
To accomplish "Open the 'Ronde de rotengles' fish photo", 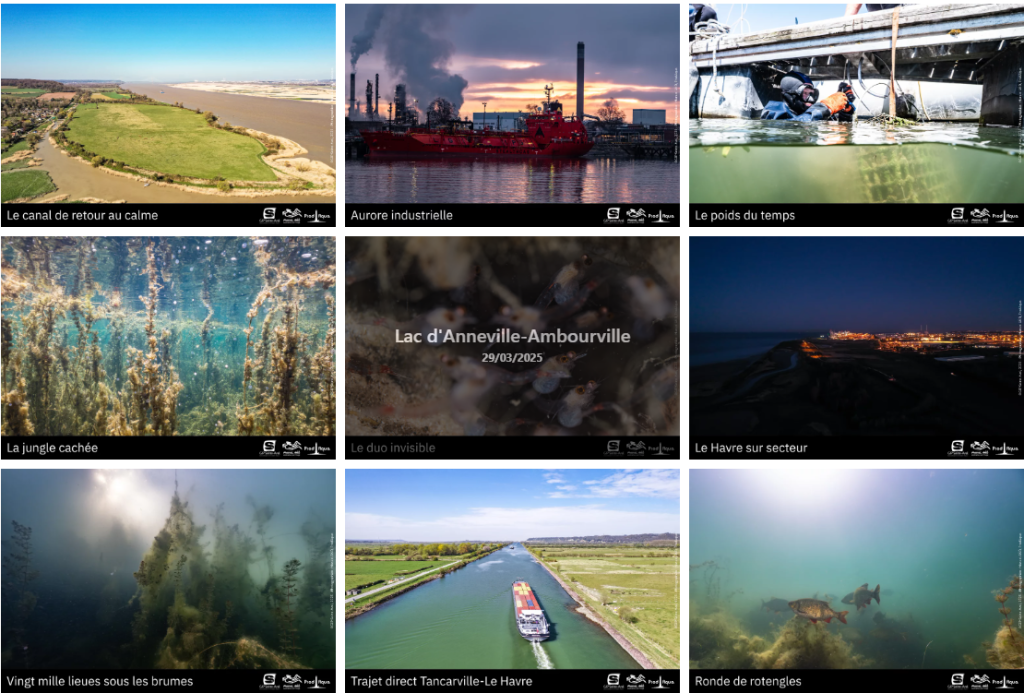I will 856,569.
